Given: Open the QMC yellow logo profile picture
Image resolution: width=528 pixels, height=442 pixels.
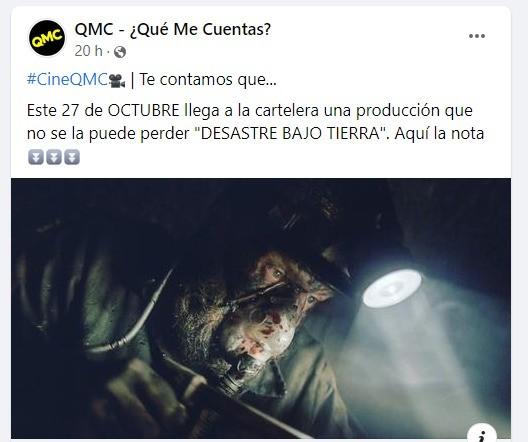Looking at the screenshot, I should coord(47,38).
